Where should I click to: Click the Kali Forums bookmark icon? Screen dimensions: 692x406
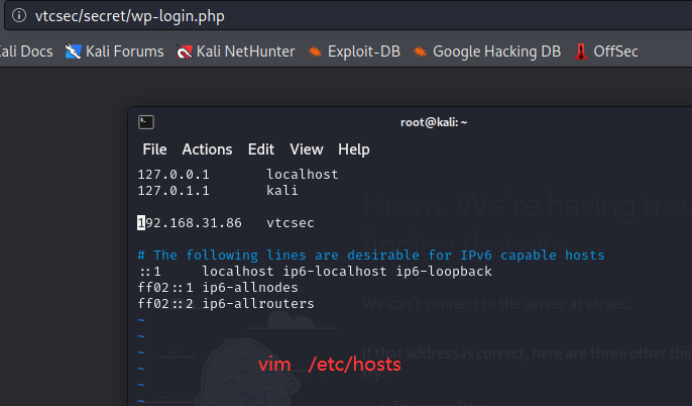73,52
